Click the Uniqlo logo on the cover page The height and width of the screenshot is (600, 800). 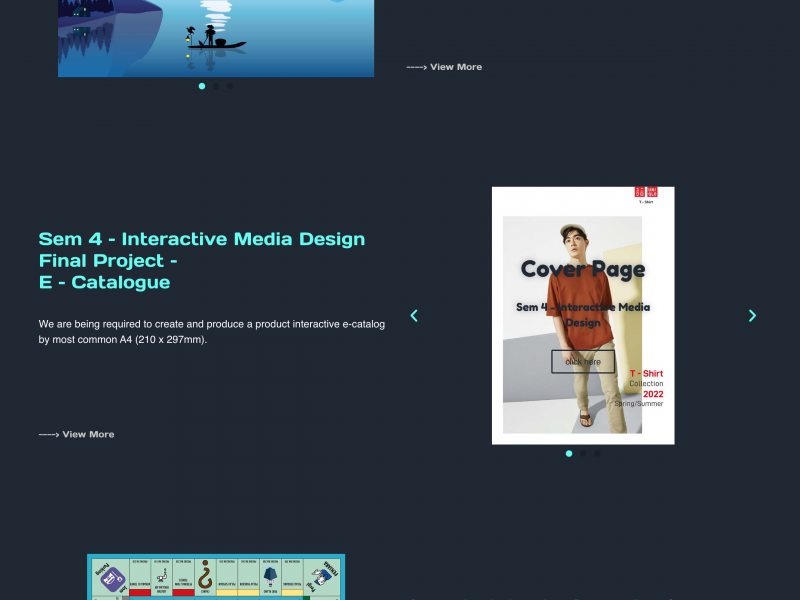pyautogui.click(x=647, y=192)
